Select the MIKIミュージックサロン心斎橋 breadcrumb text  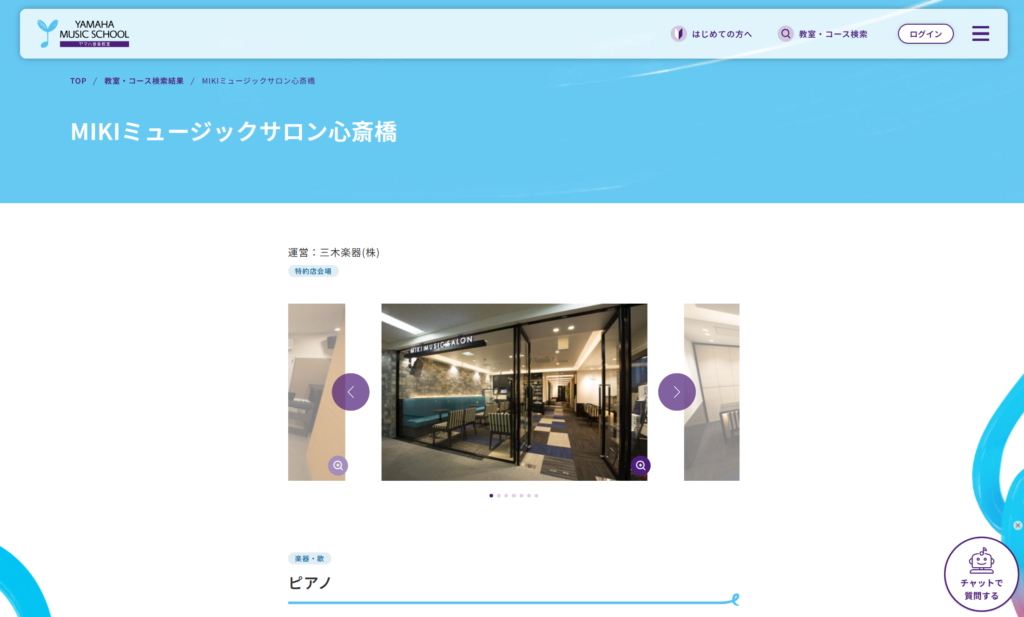[259, 81]
